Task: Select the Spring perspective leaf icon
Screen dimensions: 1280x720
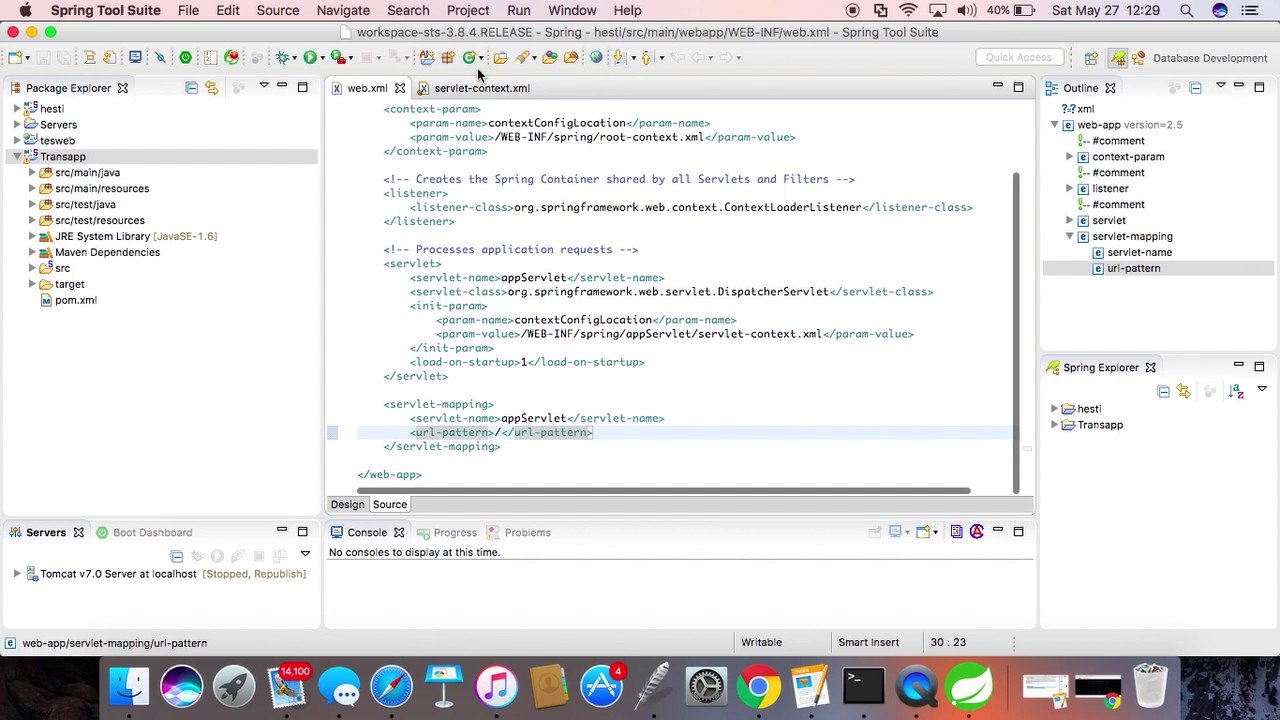Action: (x=1117, y=58)
